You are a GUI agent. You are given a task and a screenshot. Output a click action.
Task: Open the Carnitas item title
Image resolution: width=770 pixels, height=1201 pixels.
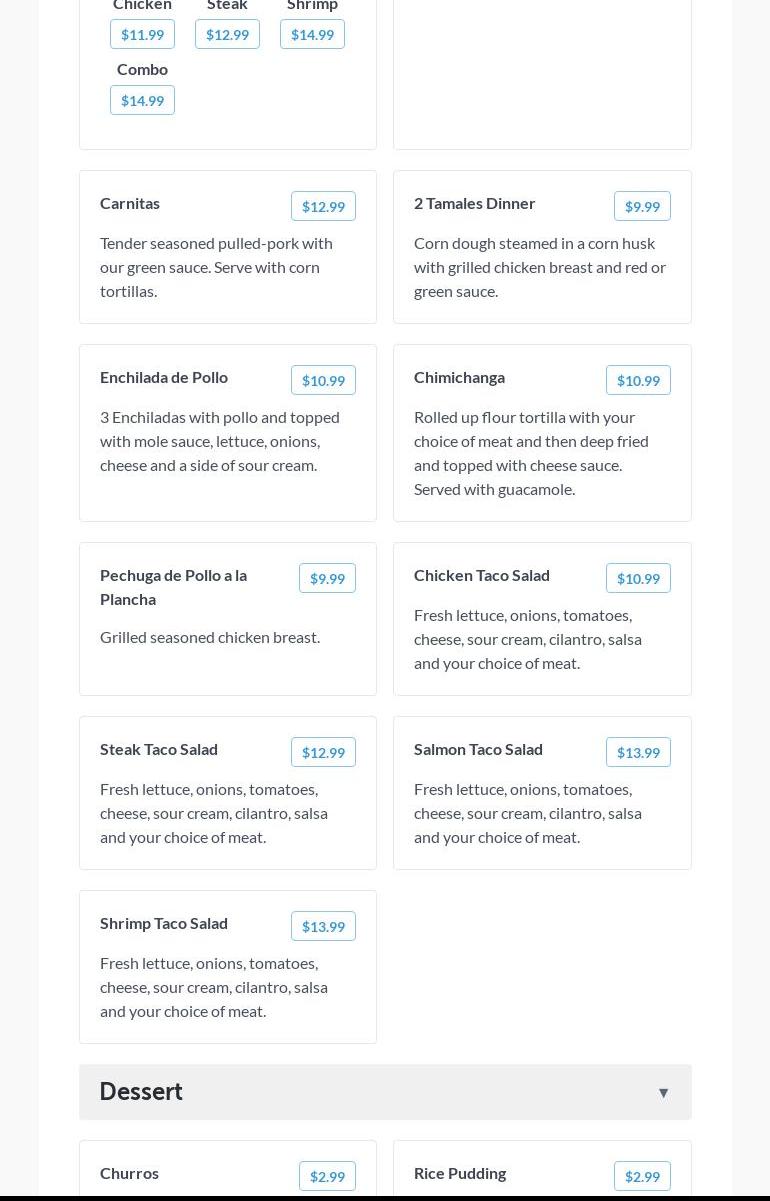(x=130, y=203)
